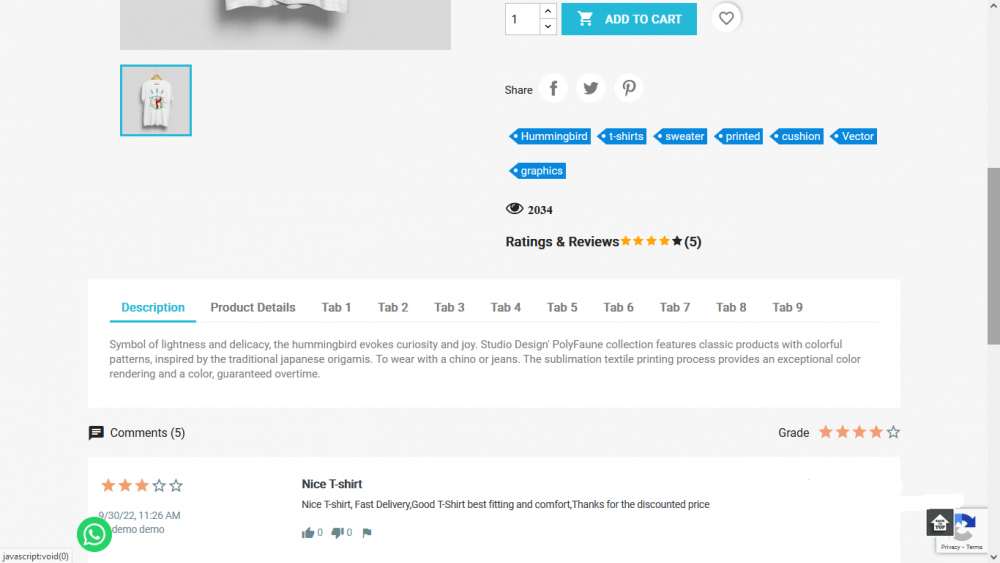Decrease quantity with down arrow

(x=547, y=27)
